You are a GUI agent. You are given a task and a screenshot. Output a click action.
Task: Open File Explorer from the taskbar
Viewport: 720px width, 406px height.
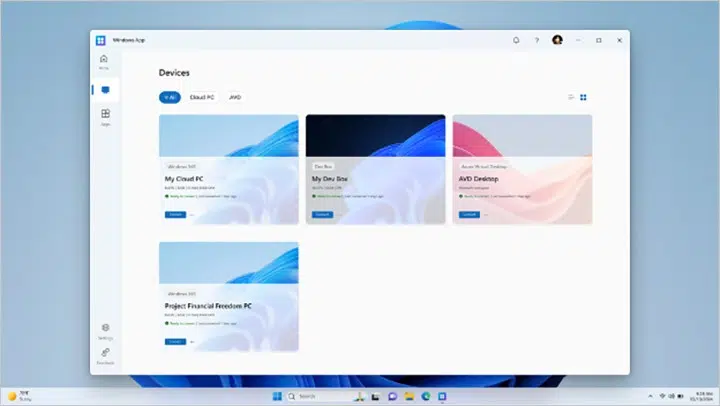pyautogui.click(x=409, y=396)
